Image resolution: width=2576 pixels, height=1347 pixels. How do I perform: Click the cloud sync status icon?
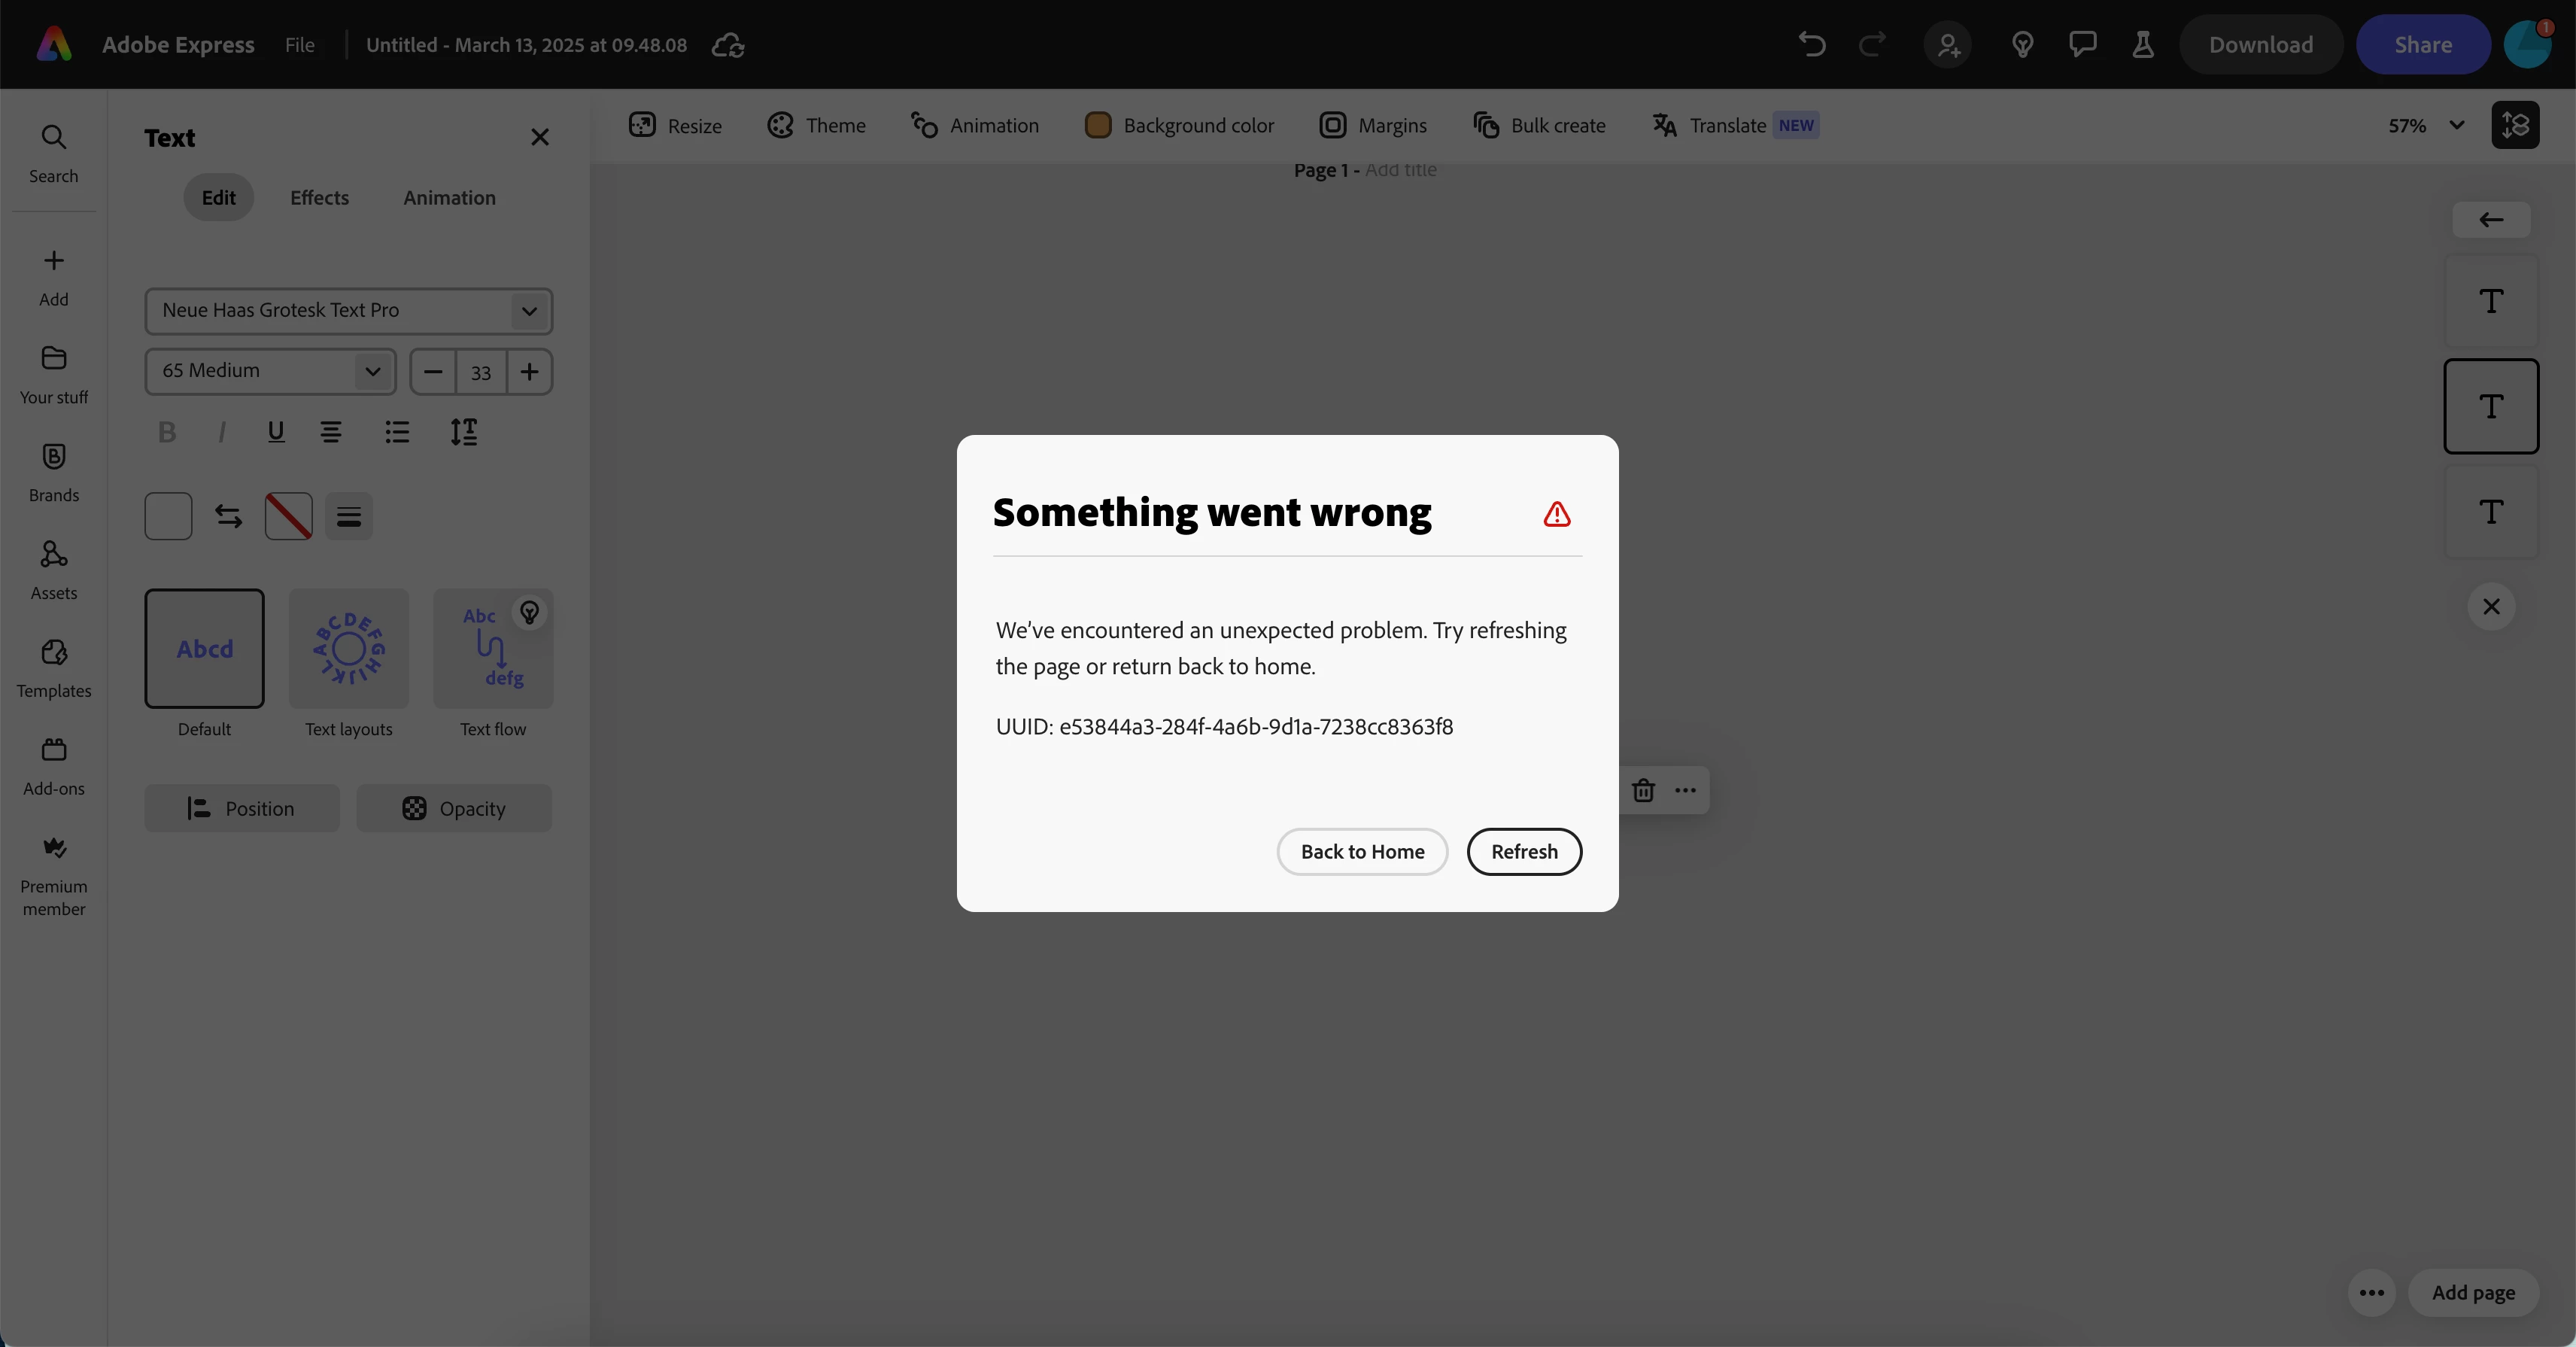(728, 45)
